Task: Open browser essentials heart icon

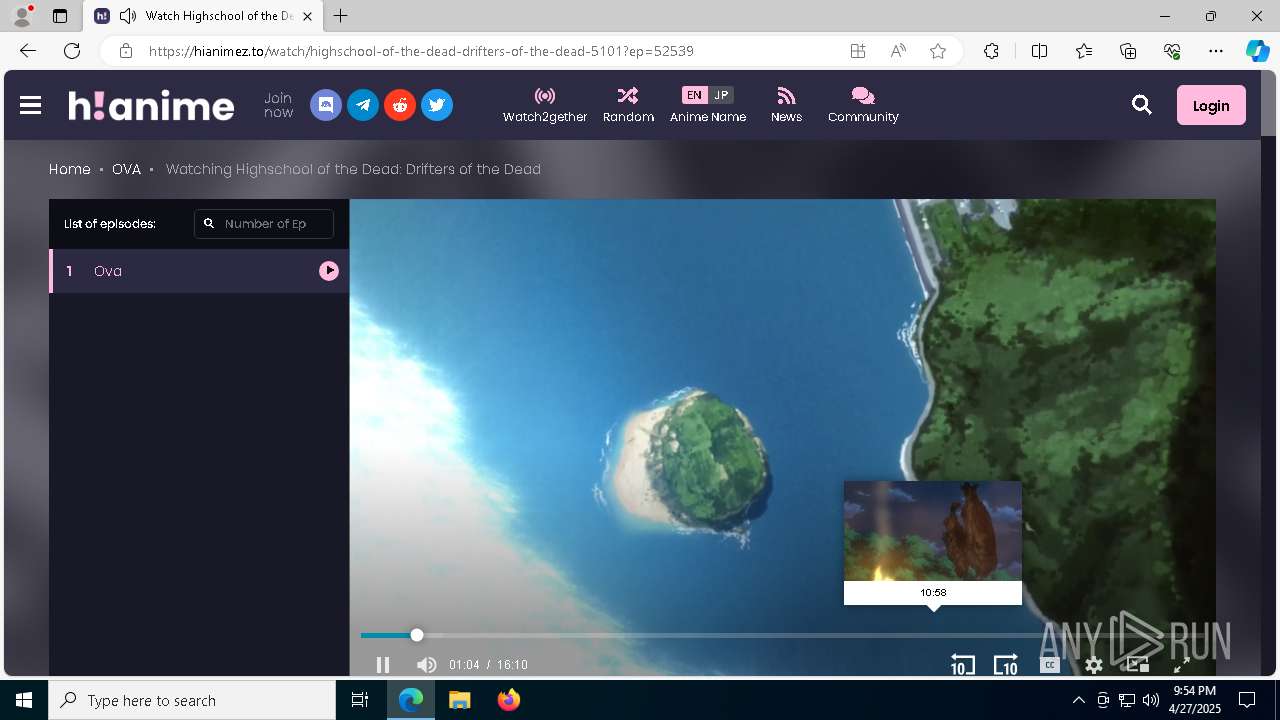Action: click(x=1172, y=51)
